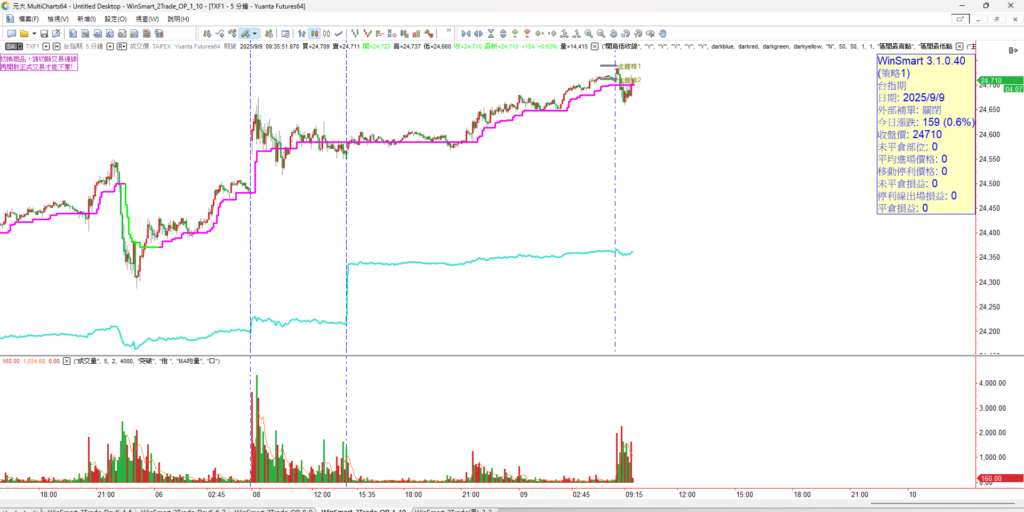Switch to the WinSmart_2Trade_OP_1_10 workspace tab

pyautogui.click(x=360, y=509)
